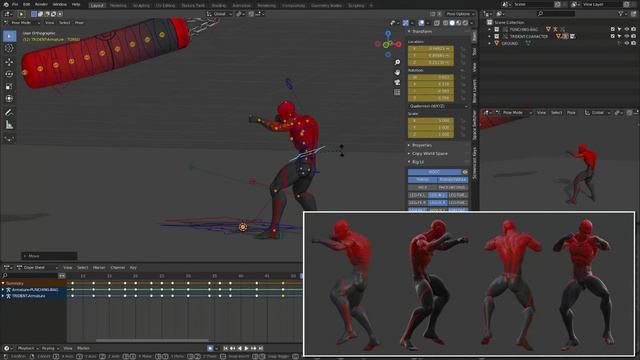The height and width of the screenshot is (360, 640).
Task: Play animation in reverse
Action: point(240,349)
